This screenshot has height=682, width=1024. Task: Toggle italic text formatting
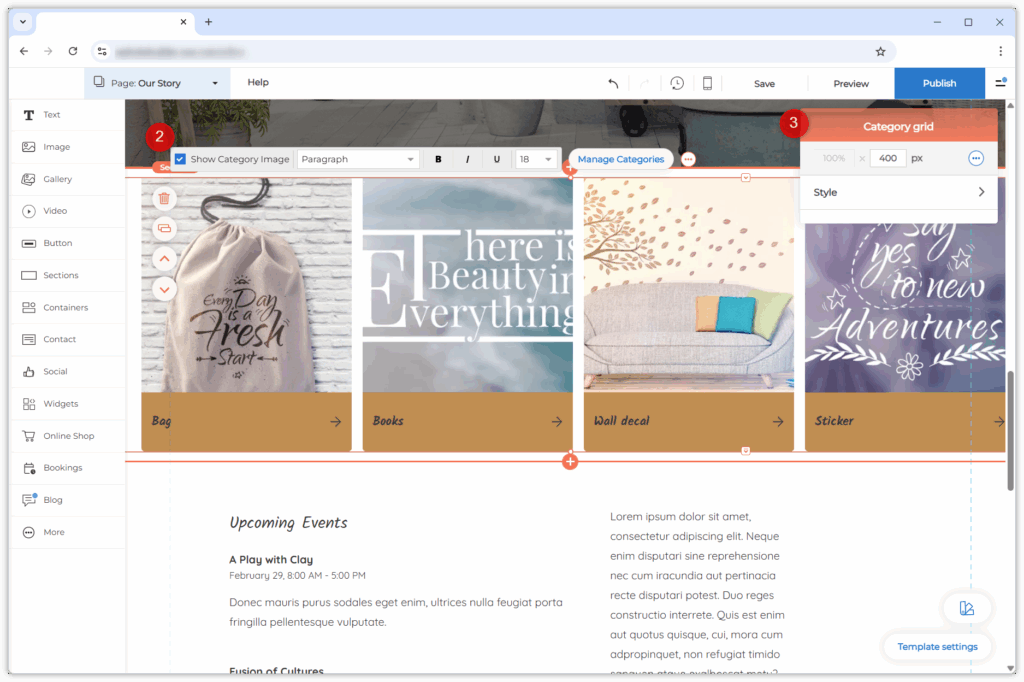(467, 159)
